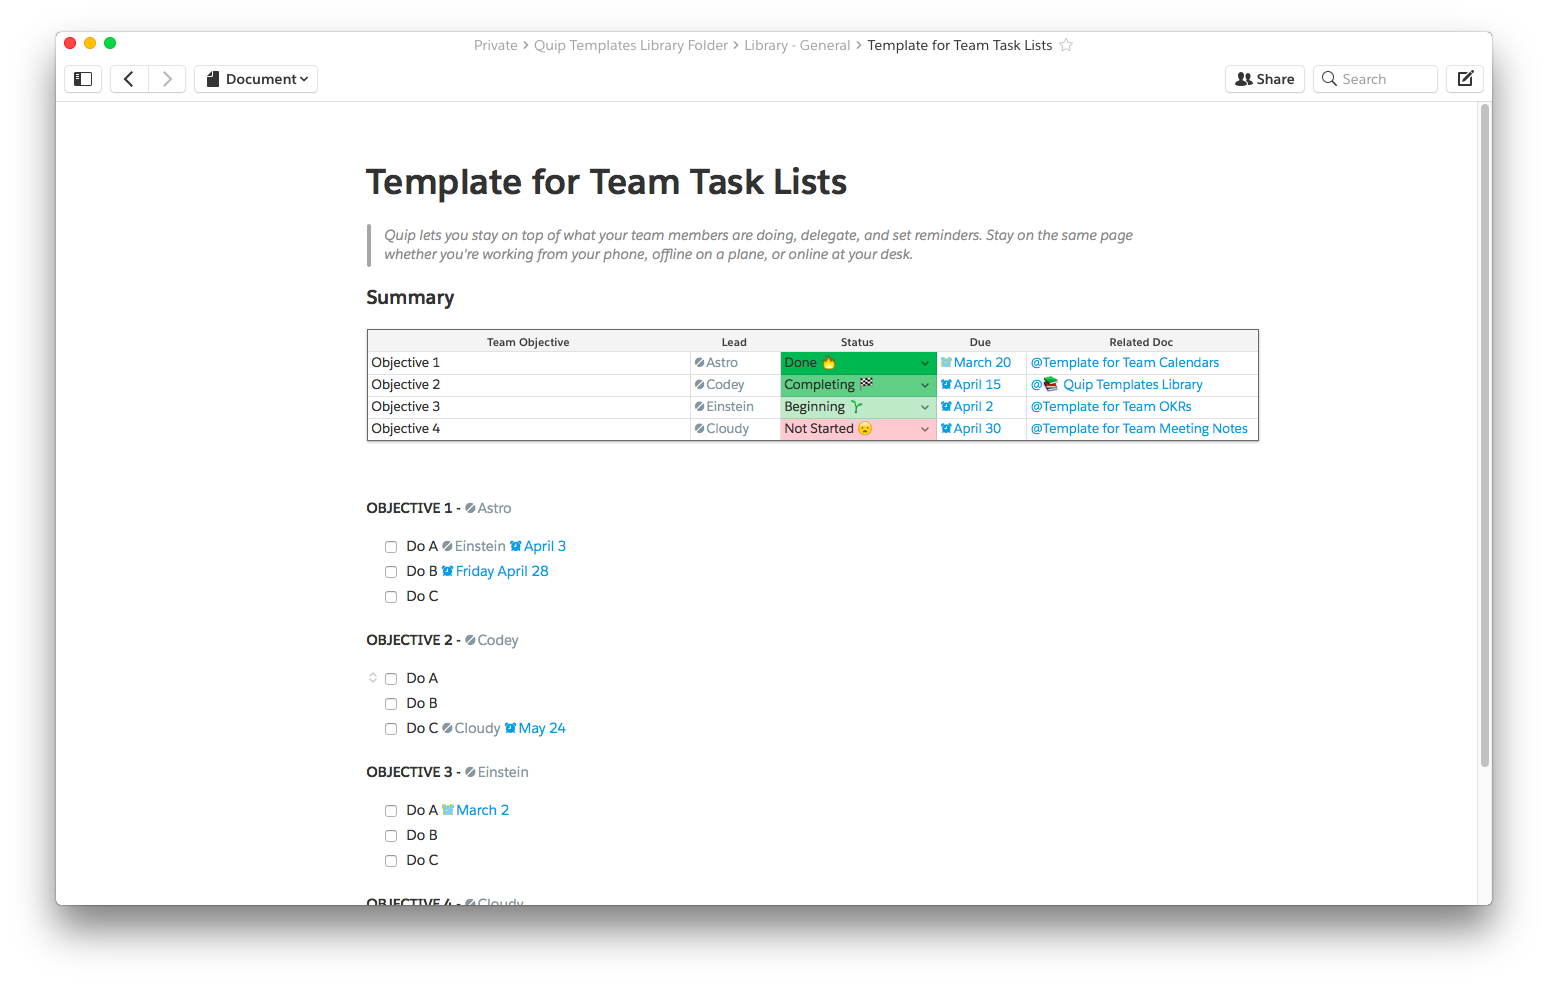Go back with the left arrow
This screenshot has width=1548, height=985.
click(x=129, y=79)
